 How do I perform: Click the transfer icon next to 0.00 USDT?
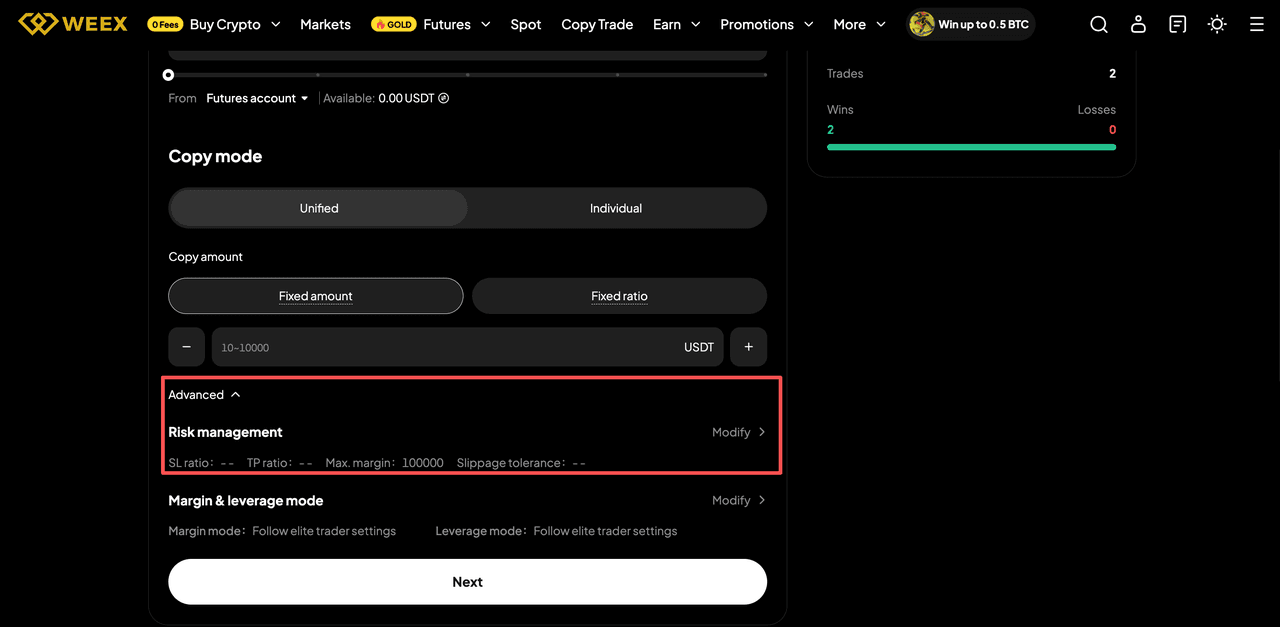click(444, 98)
